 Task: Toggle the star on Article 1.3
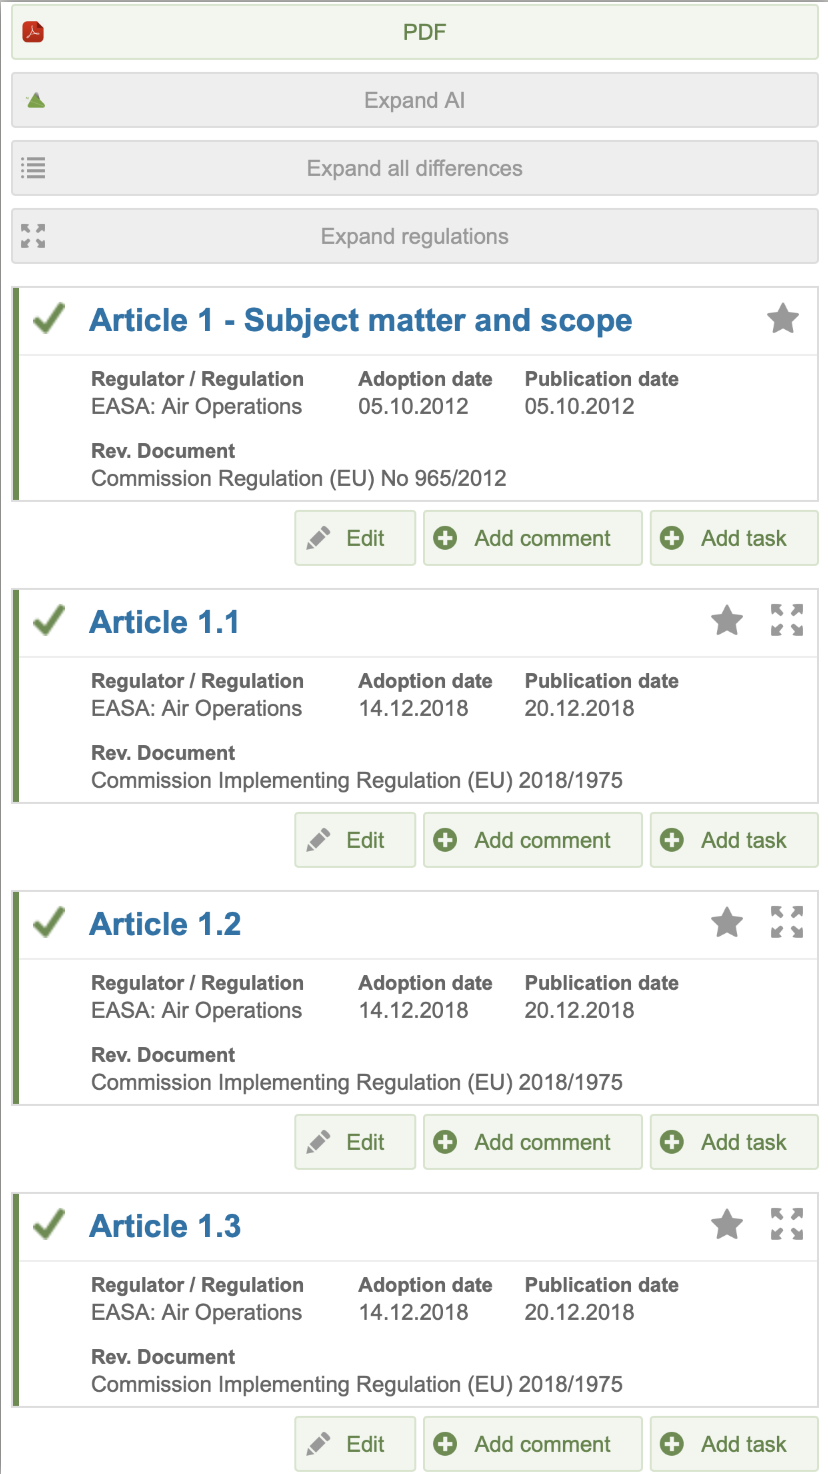click(x=727, y=1224)
